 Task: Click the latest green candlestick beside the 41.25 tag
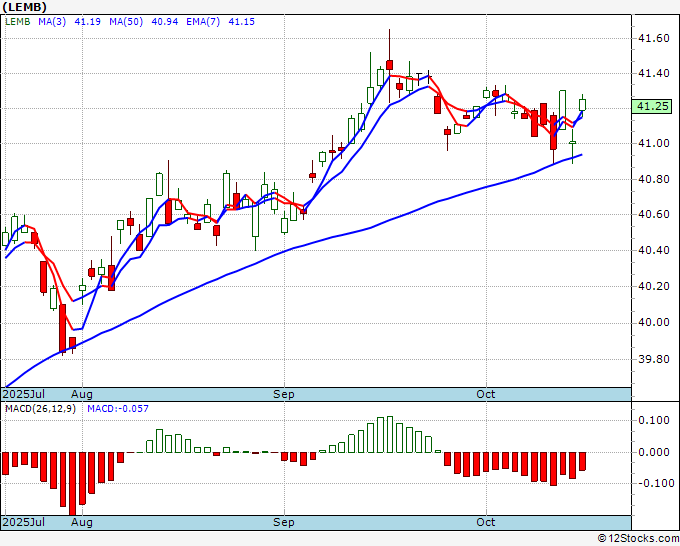582,105
